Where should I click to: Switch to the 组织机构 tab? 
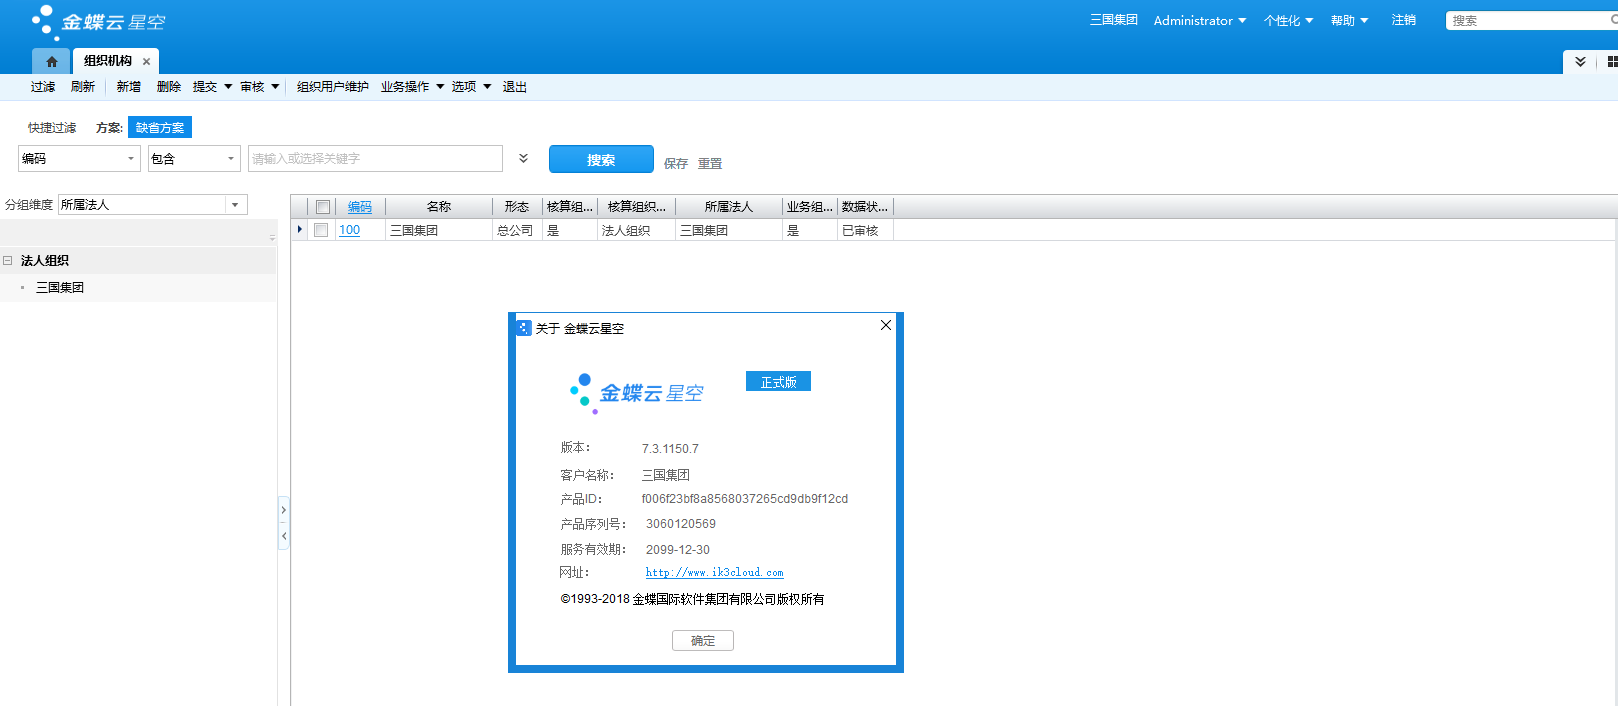pos(108,61)
